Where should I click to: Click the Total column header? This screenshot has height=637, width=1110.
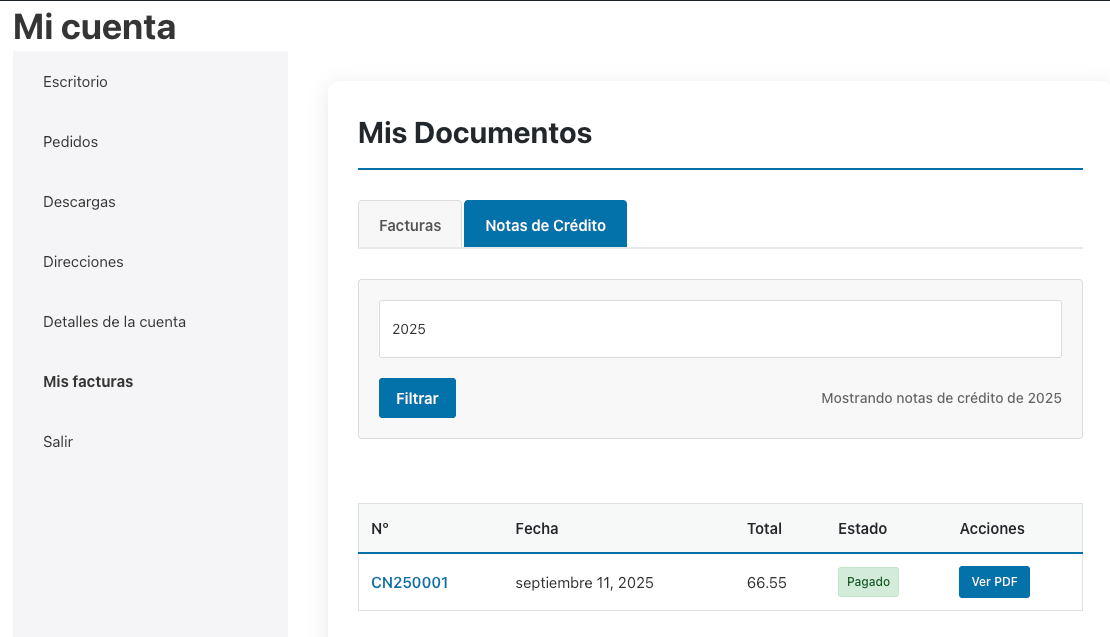point(764,529)
